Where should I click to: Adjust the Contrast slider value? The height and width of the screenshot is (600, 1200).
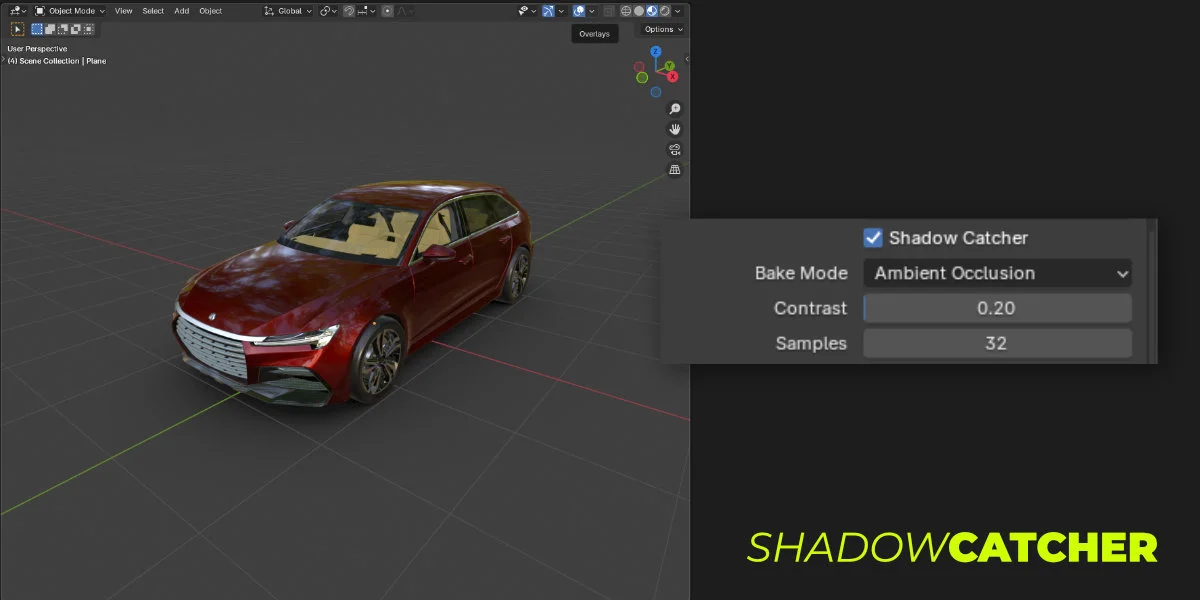[x=997, y=308]
